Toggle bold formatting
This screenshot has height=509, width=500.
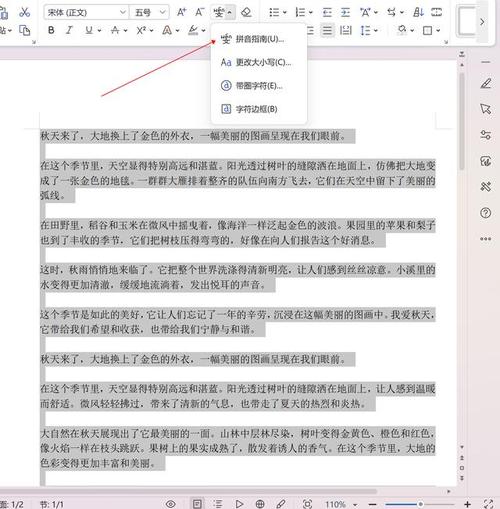pos(51,31)
